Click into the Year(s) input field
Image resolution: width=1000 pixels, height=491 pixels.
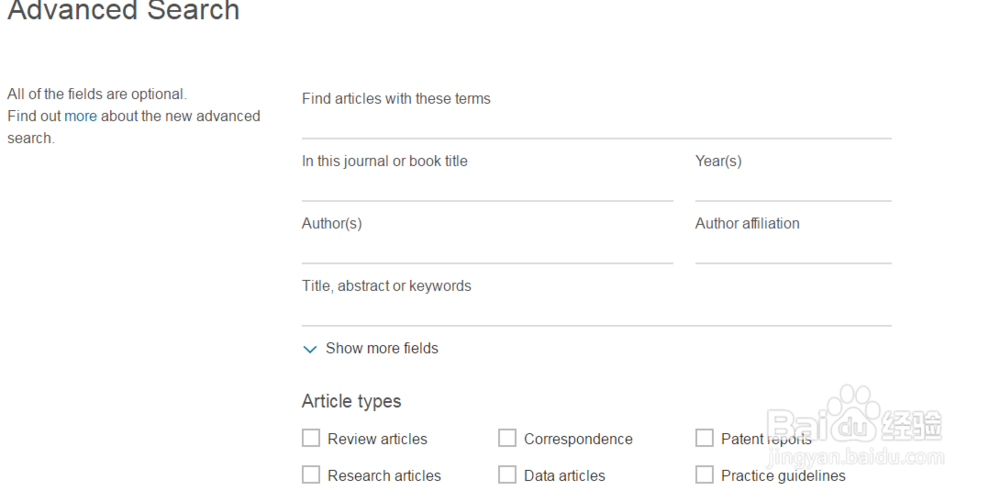[793, 187]
